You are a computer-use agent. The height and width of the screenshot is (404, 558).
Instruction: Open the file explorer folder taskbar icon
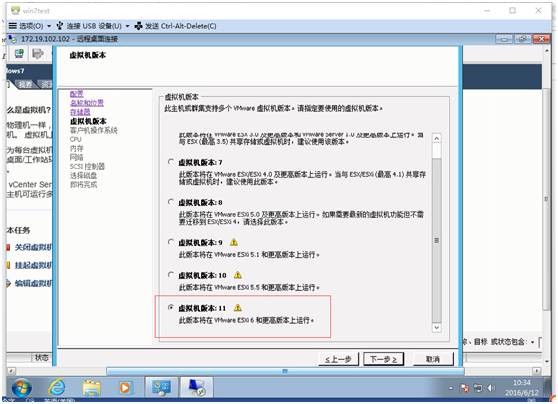click(91, 387)
